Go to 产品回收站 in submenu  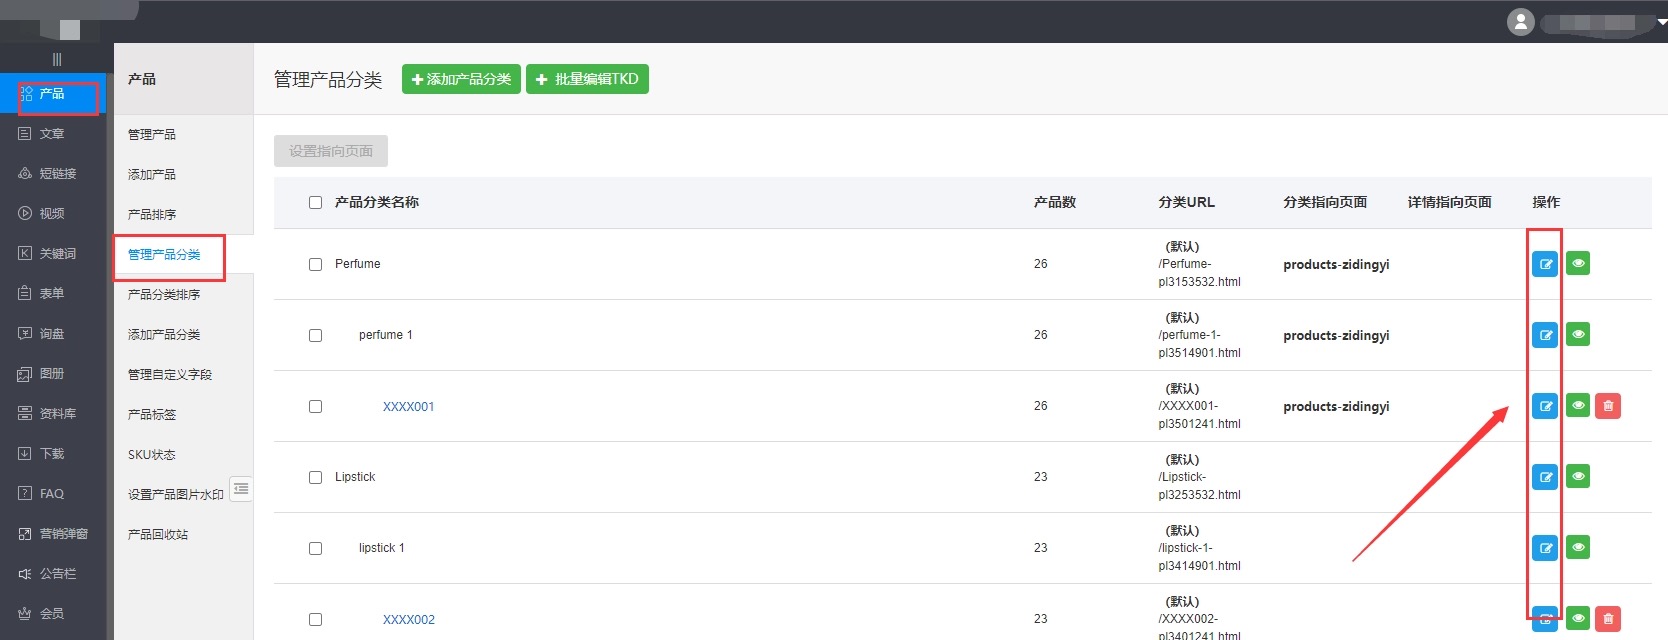(158, 535)
